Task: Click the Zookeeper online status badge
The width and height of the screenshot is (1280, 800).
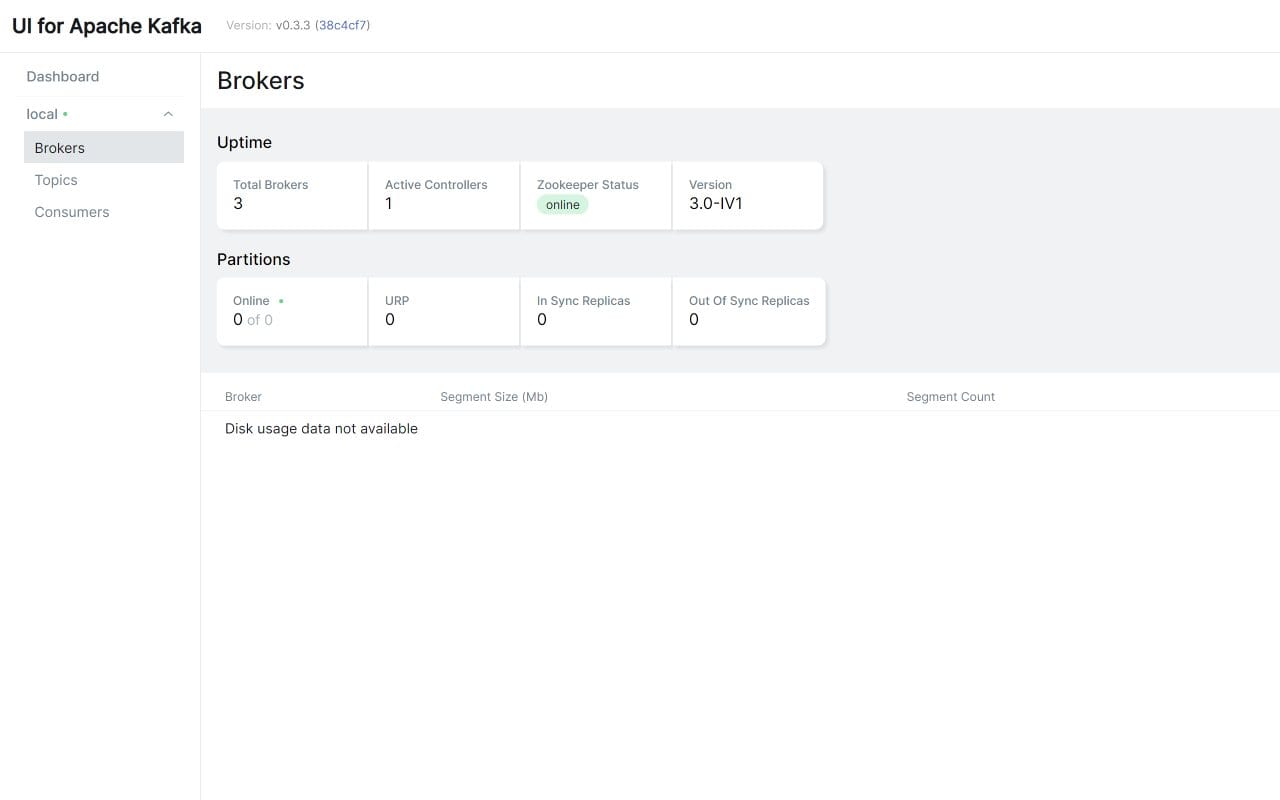Action: pos(562,204)
